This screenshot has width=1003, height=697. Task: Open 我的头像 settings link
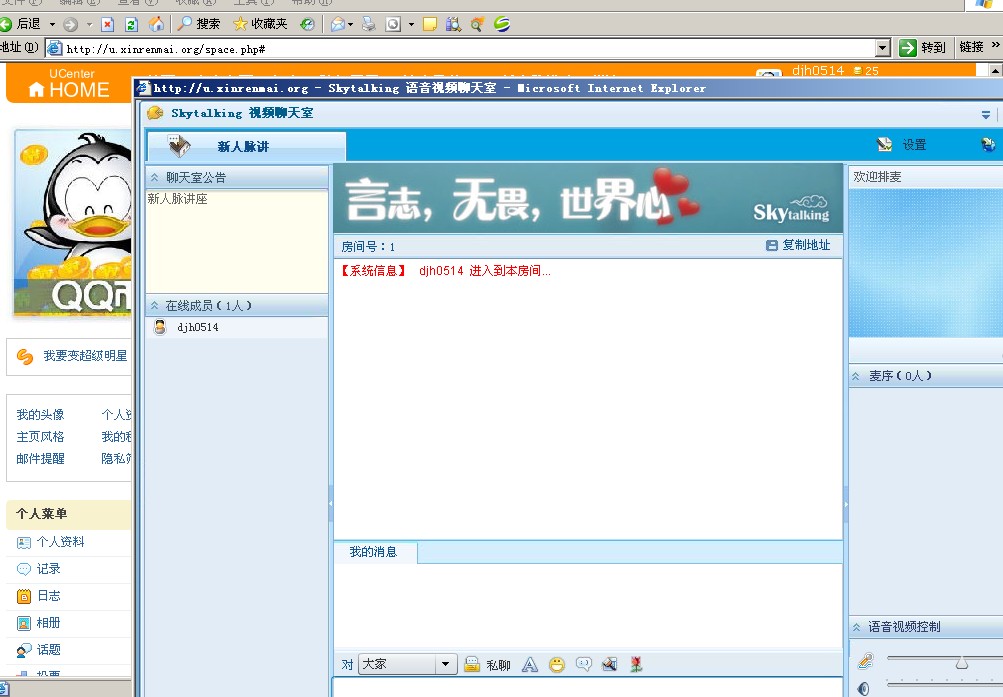tap(40, 414)
